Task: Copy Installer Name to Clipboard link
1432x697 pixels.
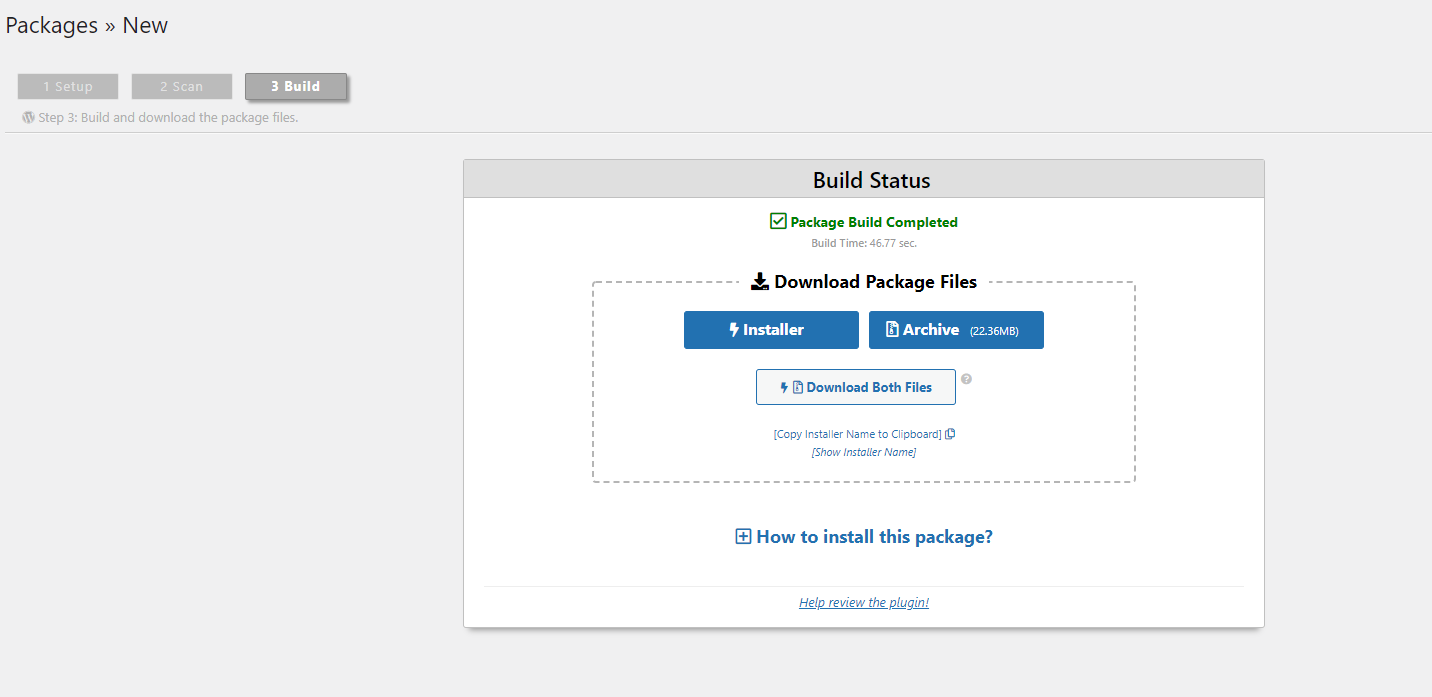Action: (857, 434)
